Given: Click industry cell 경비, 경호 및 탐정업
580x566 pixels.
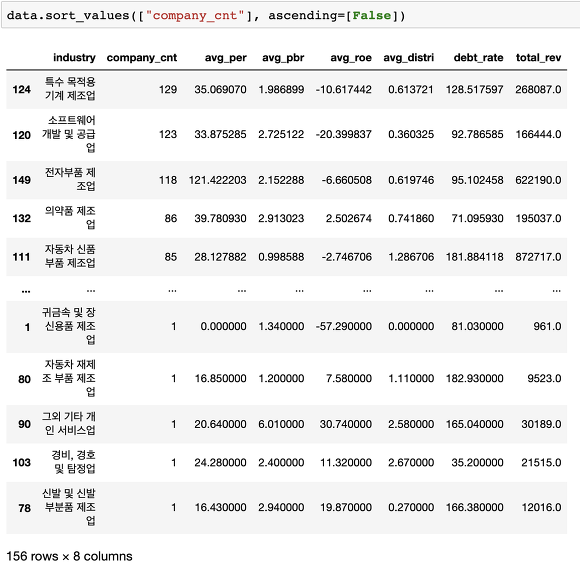Looking at the screenshot, I should pyautogui.click(x=73, y=462).
